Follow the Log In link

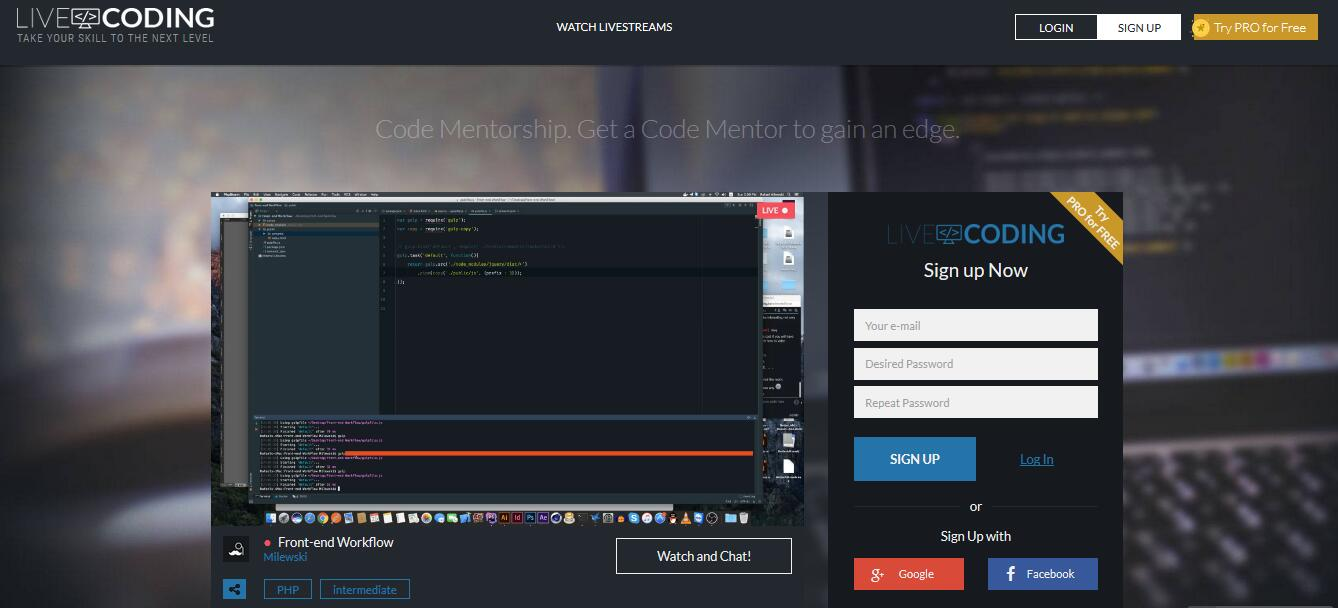click(1036, 459)
